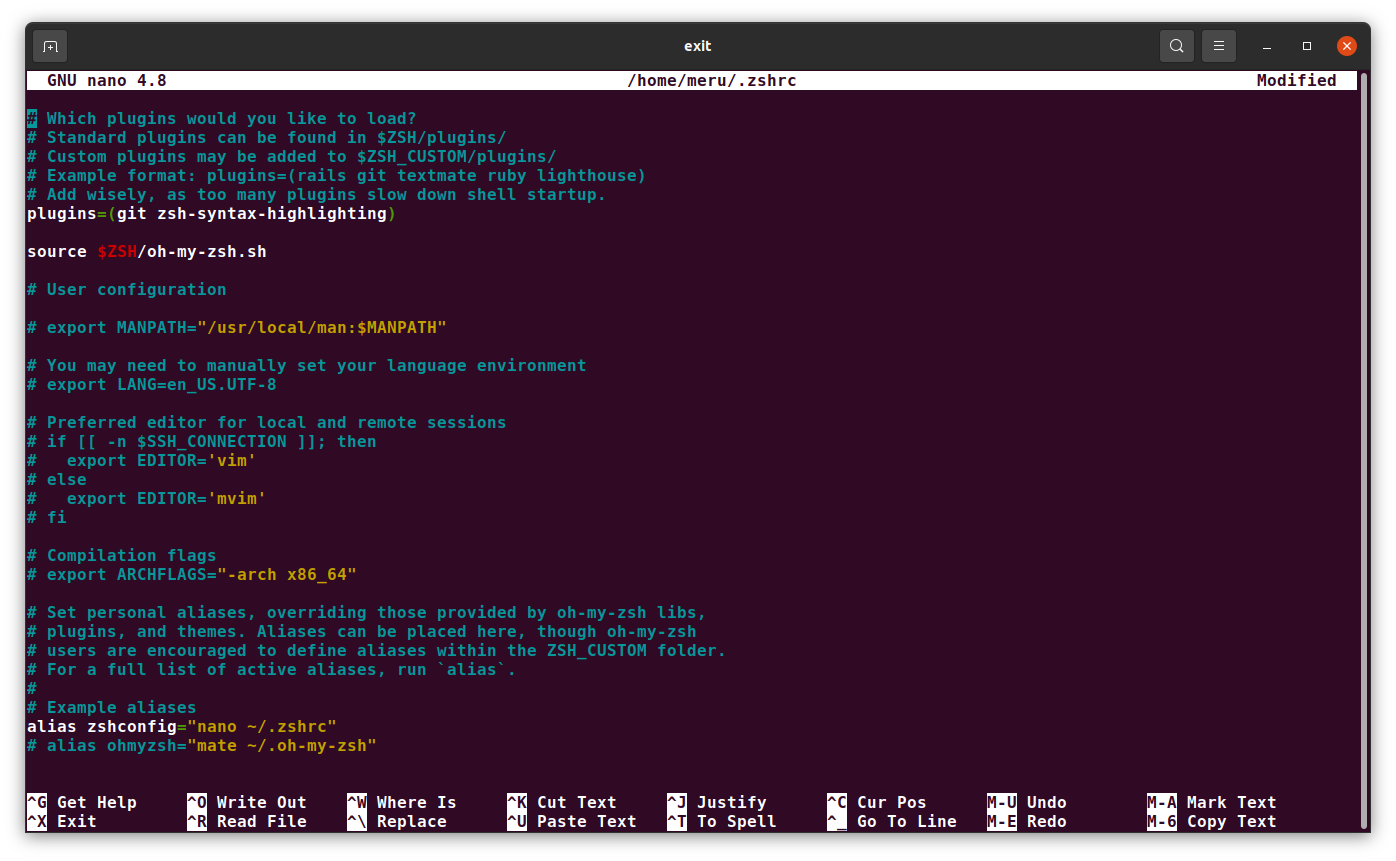Click the new tab icon in the header

[50, 46]
